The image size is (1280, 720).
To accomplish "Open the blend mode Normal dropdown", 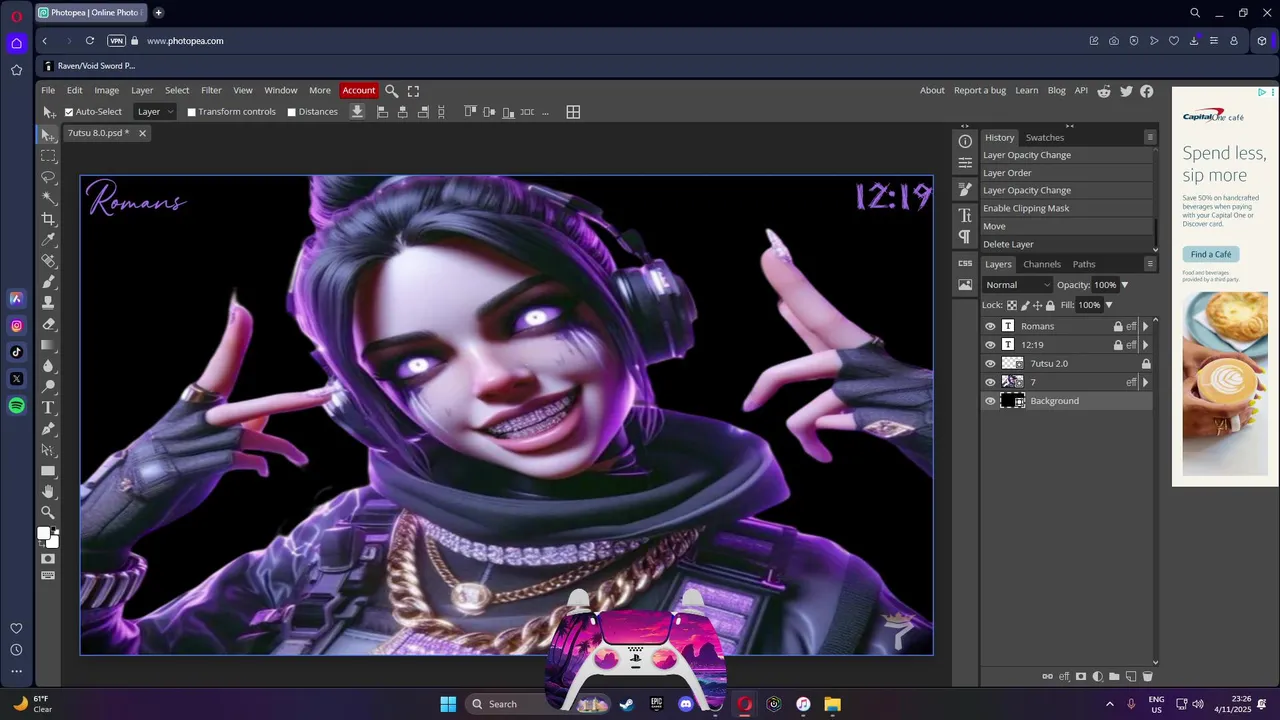I will [x=1018, y=285].
